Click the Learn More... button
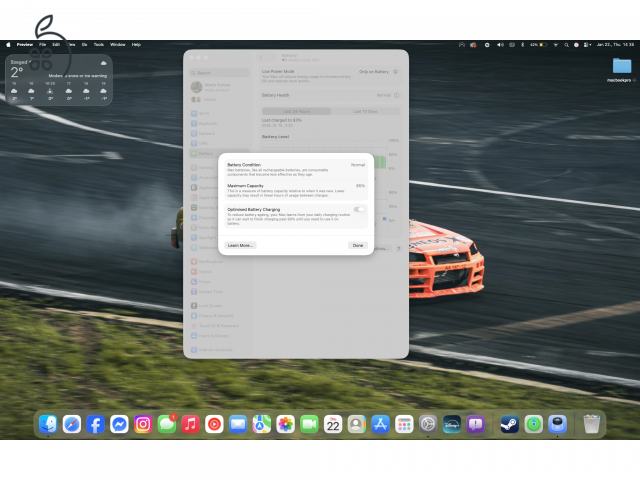Viewport: 640px width, 480px height. tap(240, 245)
